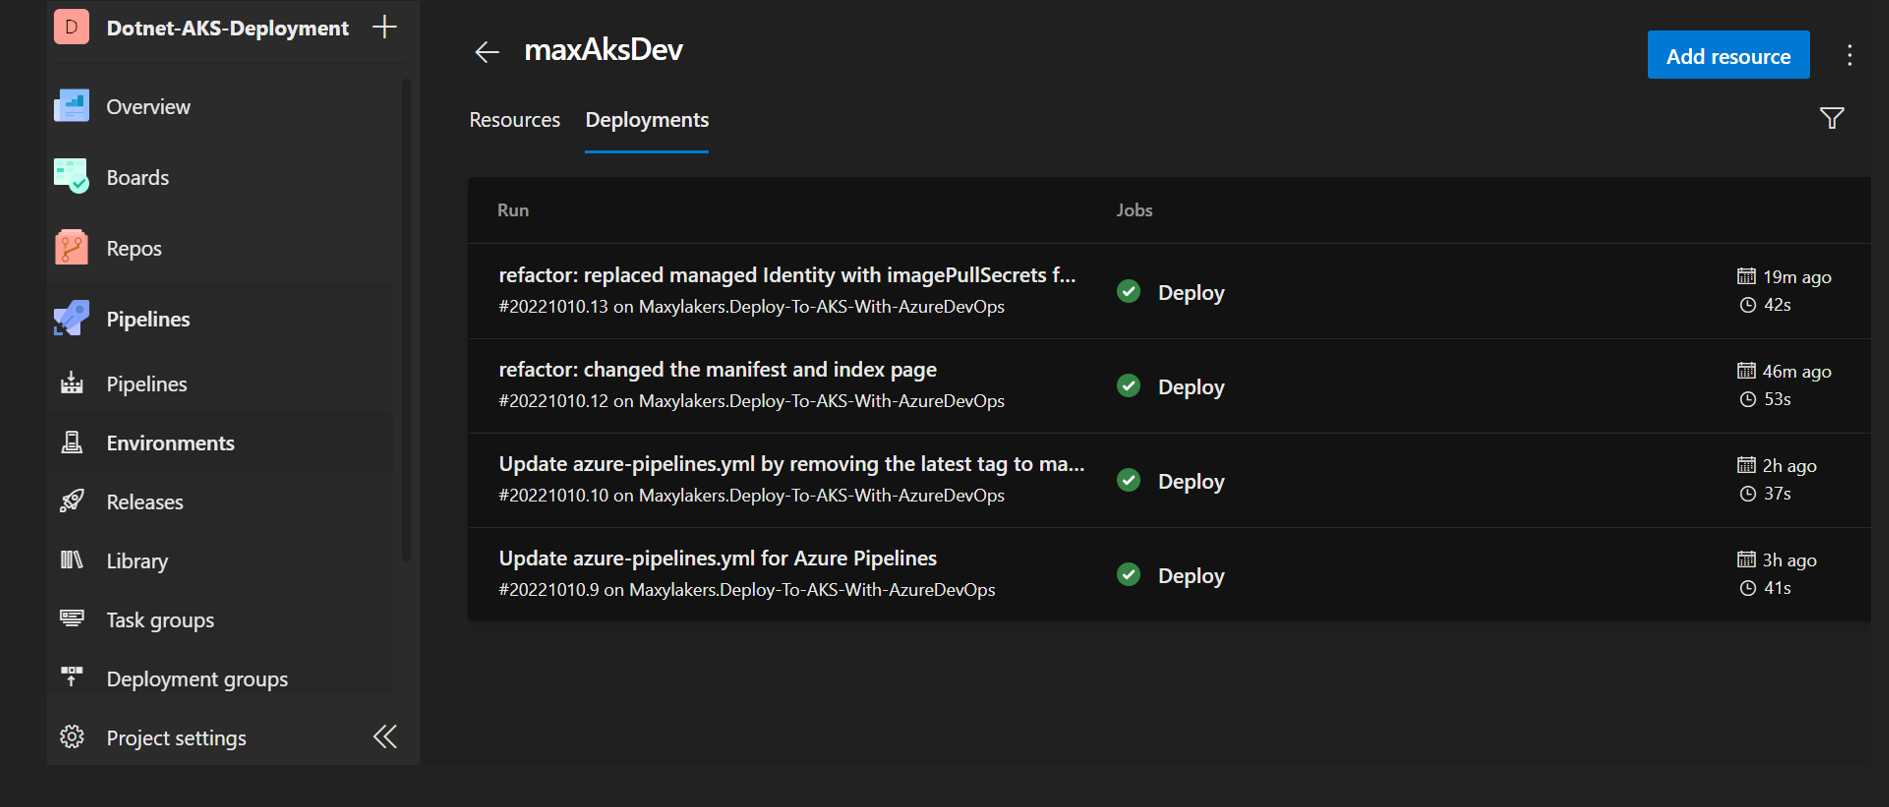Viewport: 1889px width, 807px height.
Task: Click the Add resource button
Action: pyautogui.click(x=1727, y=56)
